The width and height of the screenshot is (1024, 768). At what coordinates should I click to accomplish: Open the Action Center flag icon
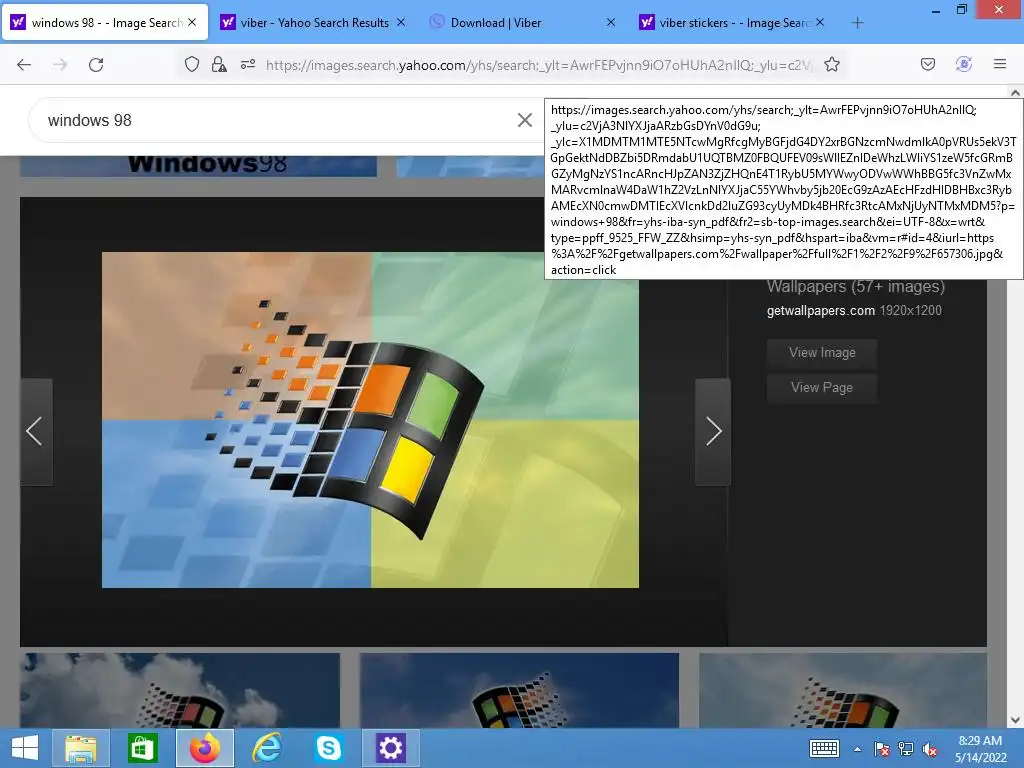coord(882,749)
